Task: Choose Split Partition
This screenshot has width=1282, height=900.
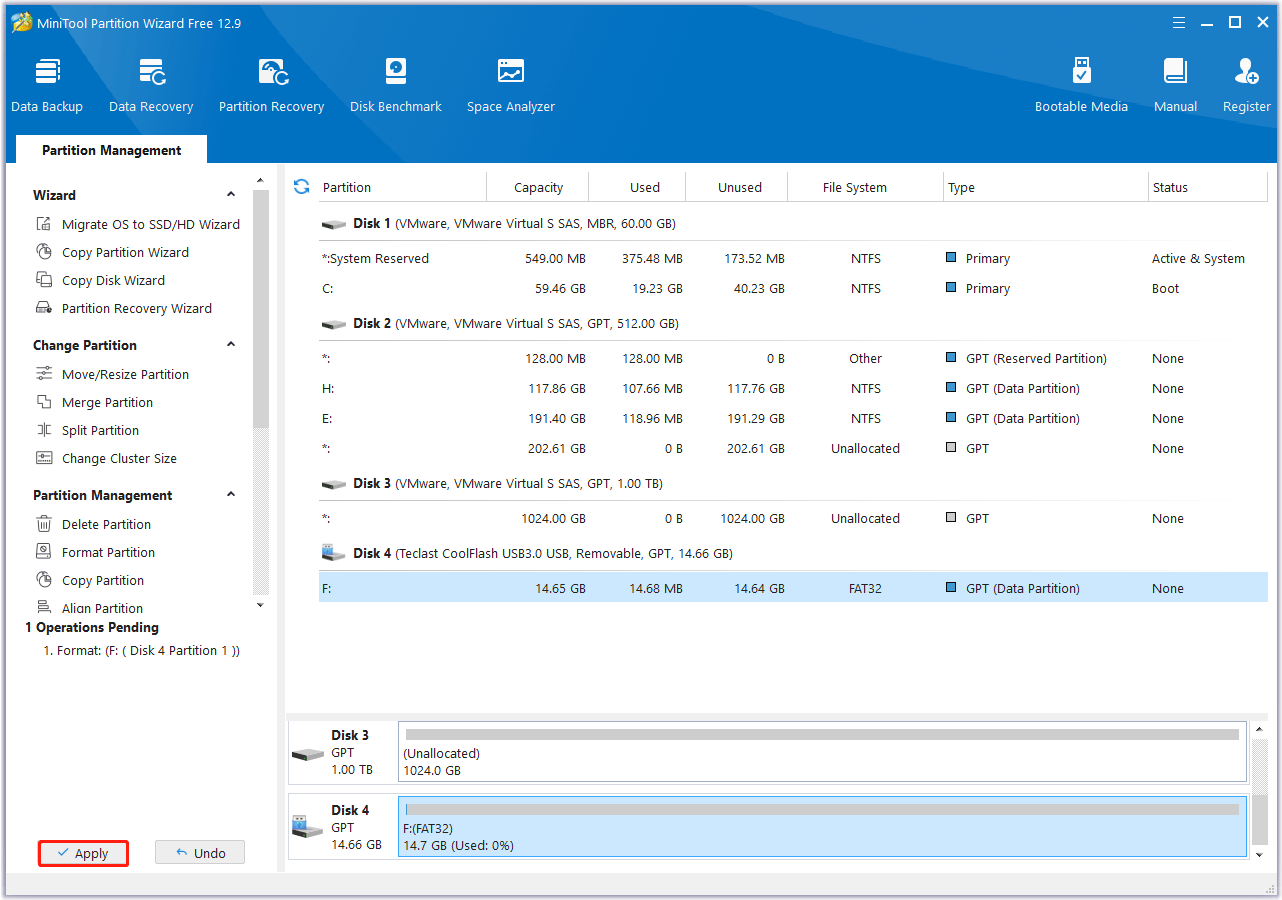Action: 87,430
